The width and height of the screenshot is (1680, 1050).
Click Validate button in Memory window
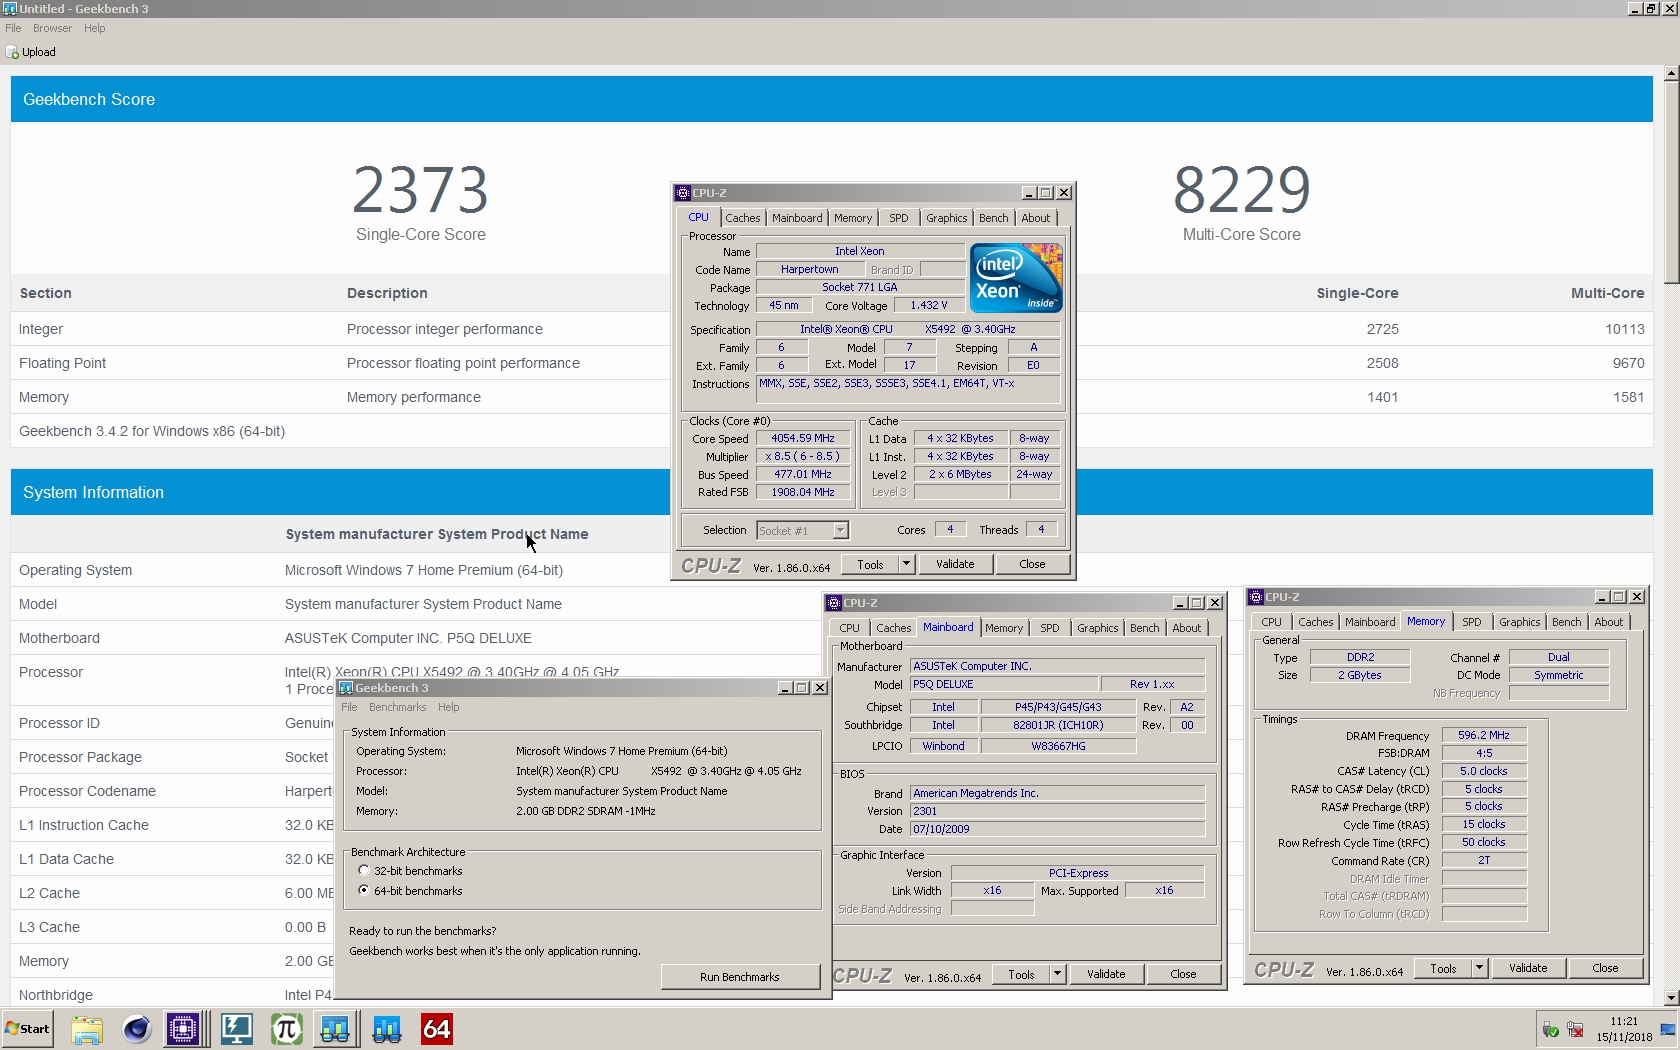tap(1528, 968)
